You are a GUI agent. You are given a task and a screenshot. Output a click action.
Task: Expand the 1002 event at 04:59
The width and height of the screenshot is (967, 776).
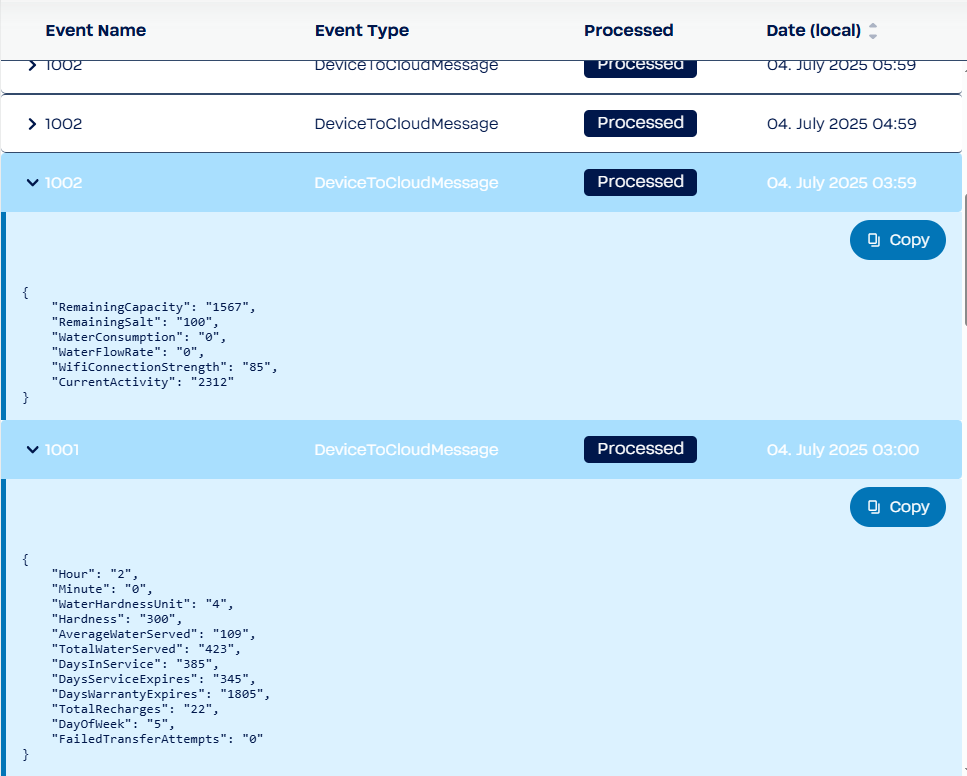(x=32, y=124)
